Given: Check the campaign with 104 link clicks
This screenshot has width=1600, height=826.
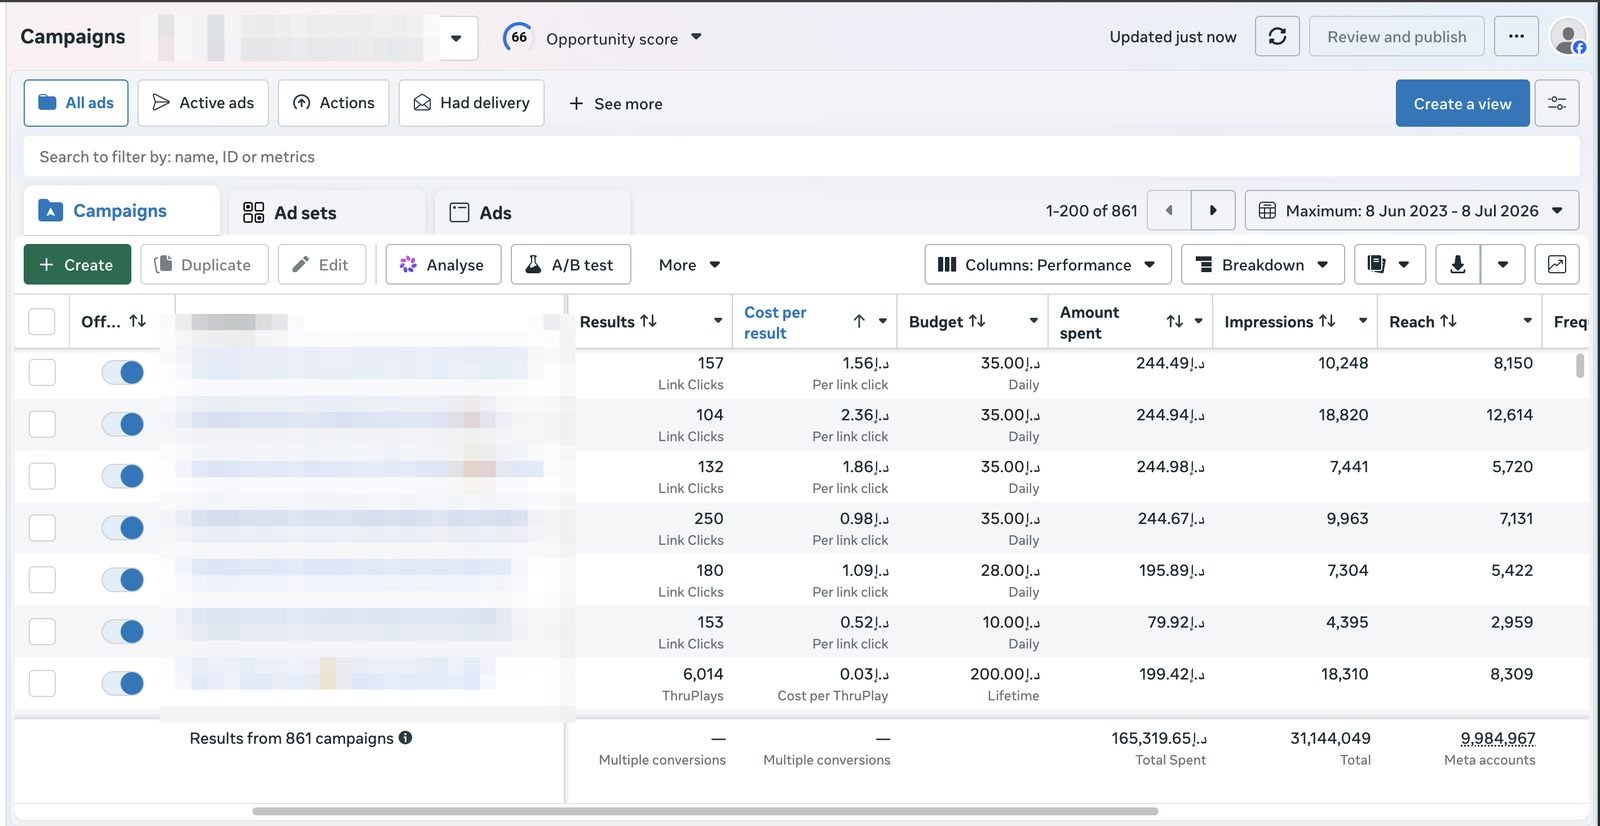Looking at the screenshot, I should [42, 424].
